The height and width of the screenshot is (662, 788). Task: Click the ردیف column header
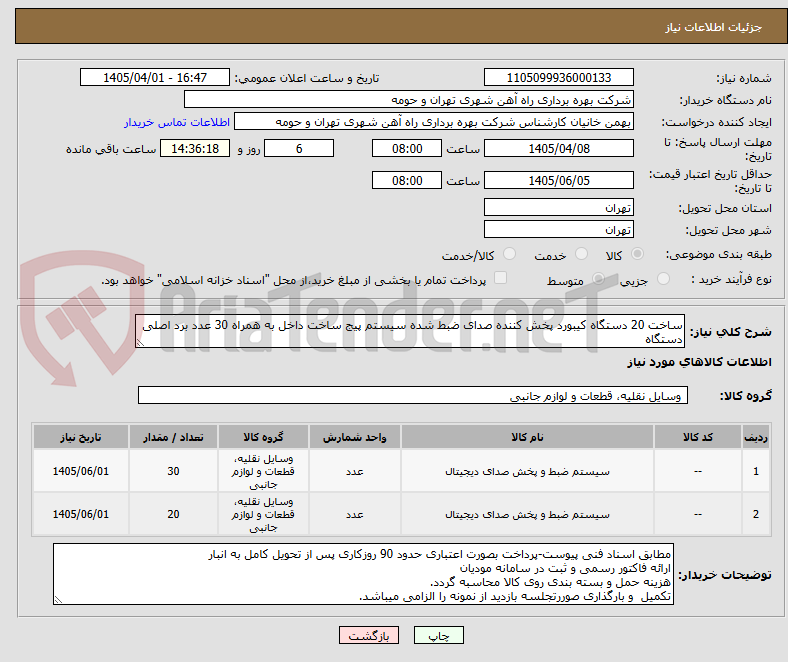[756, 437]
